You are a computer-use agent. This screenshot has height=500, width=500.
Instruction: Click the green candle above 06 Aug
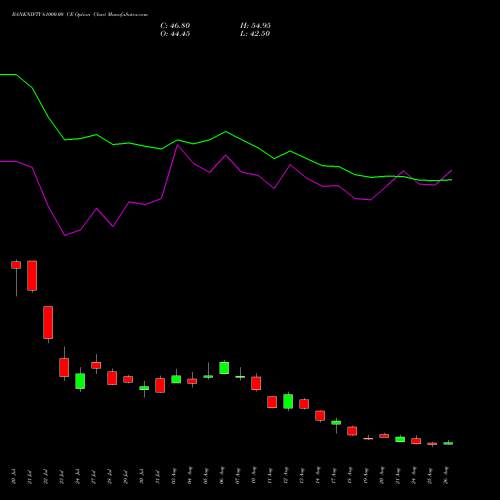[x=224, y=368]
